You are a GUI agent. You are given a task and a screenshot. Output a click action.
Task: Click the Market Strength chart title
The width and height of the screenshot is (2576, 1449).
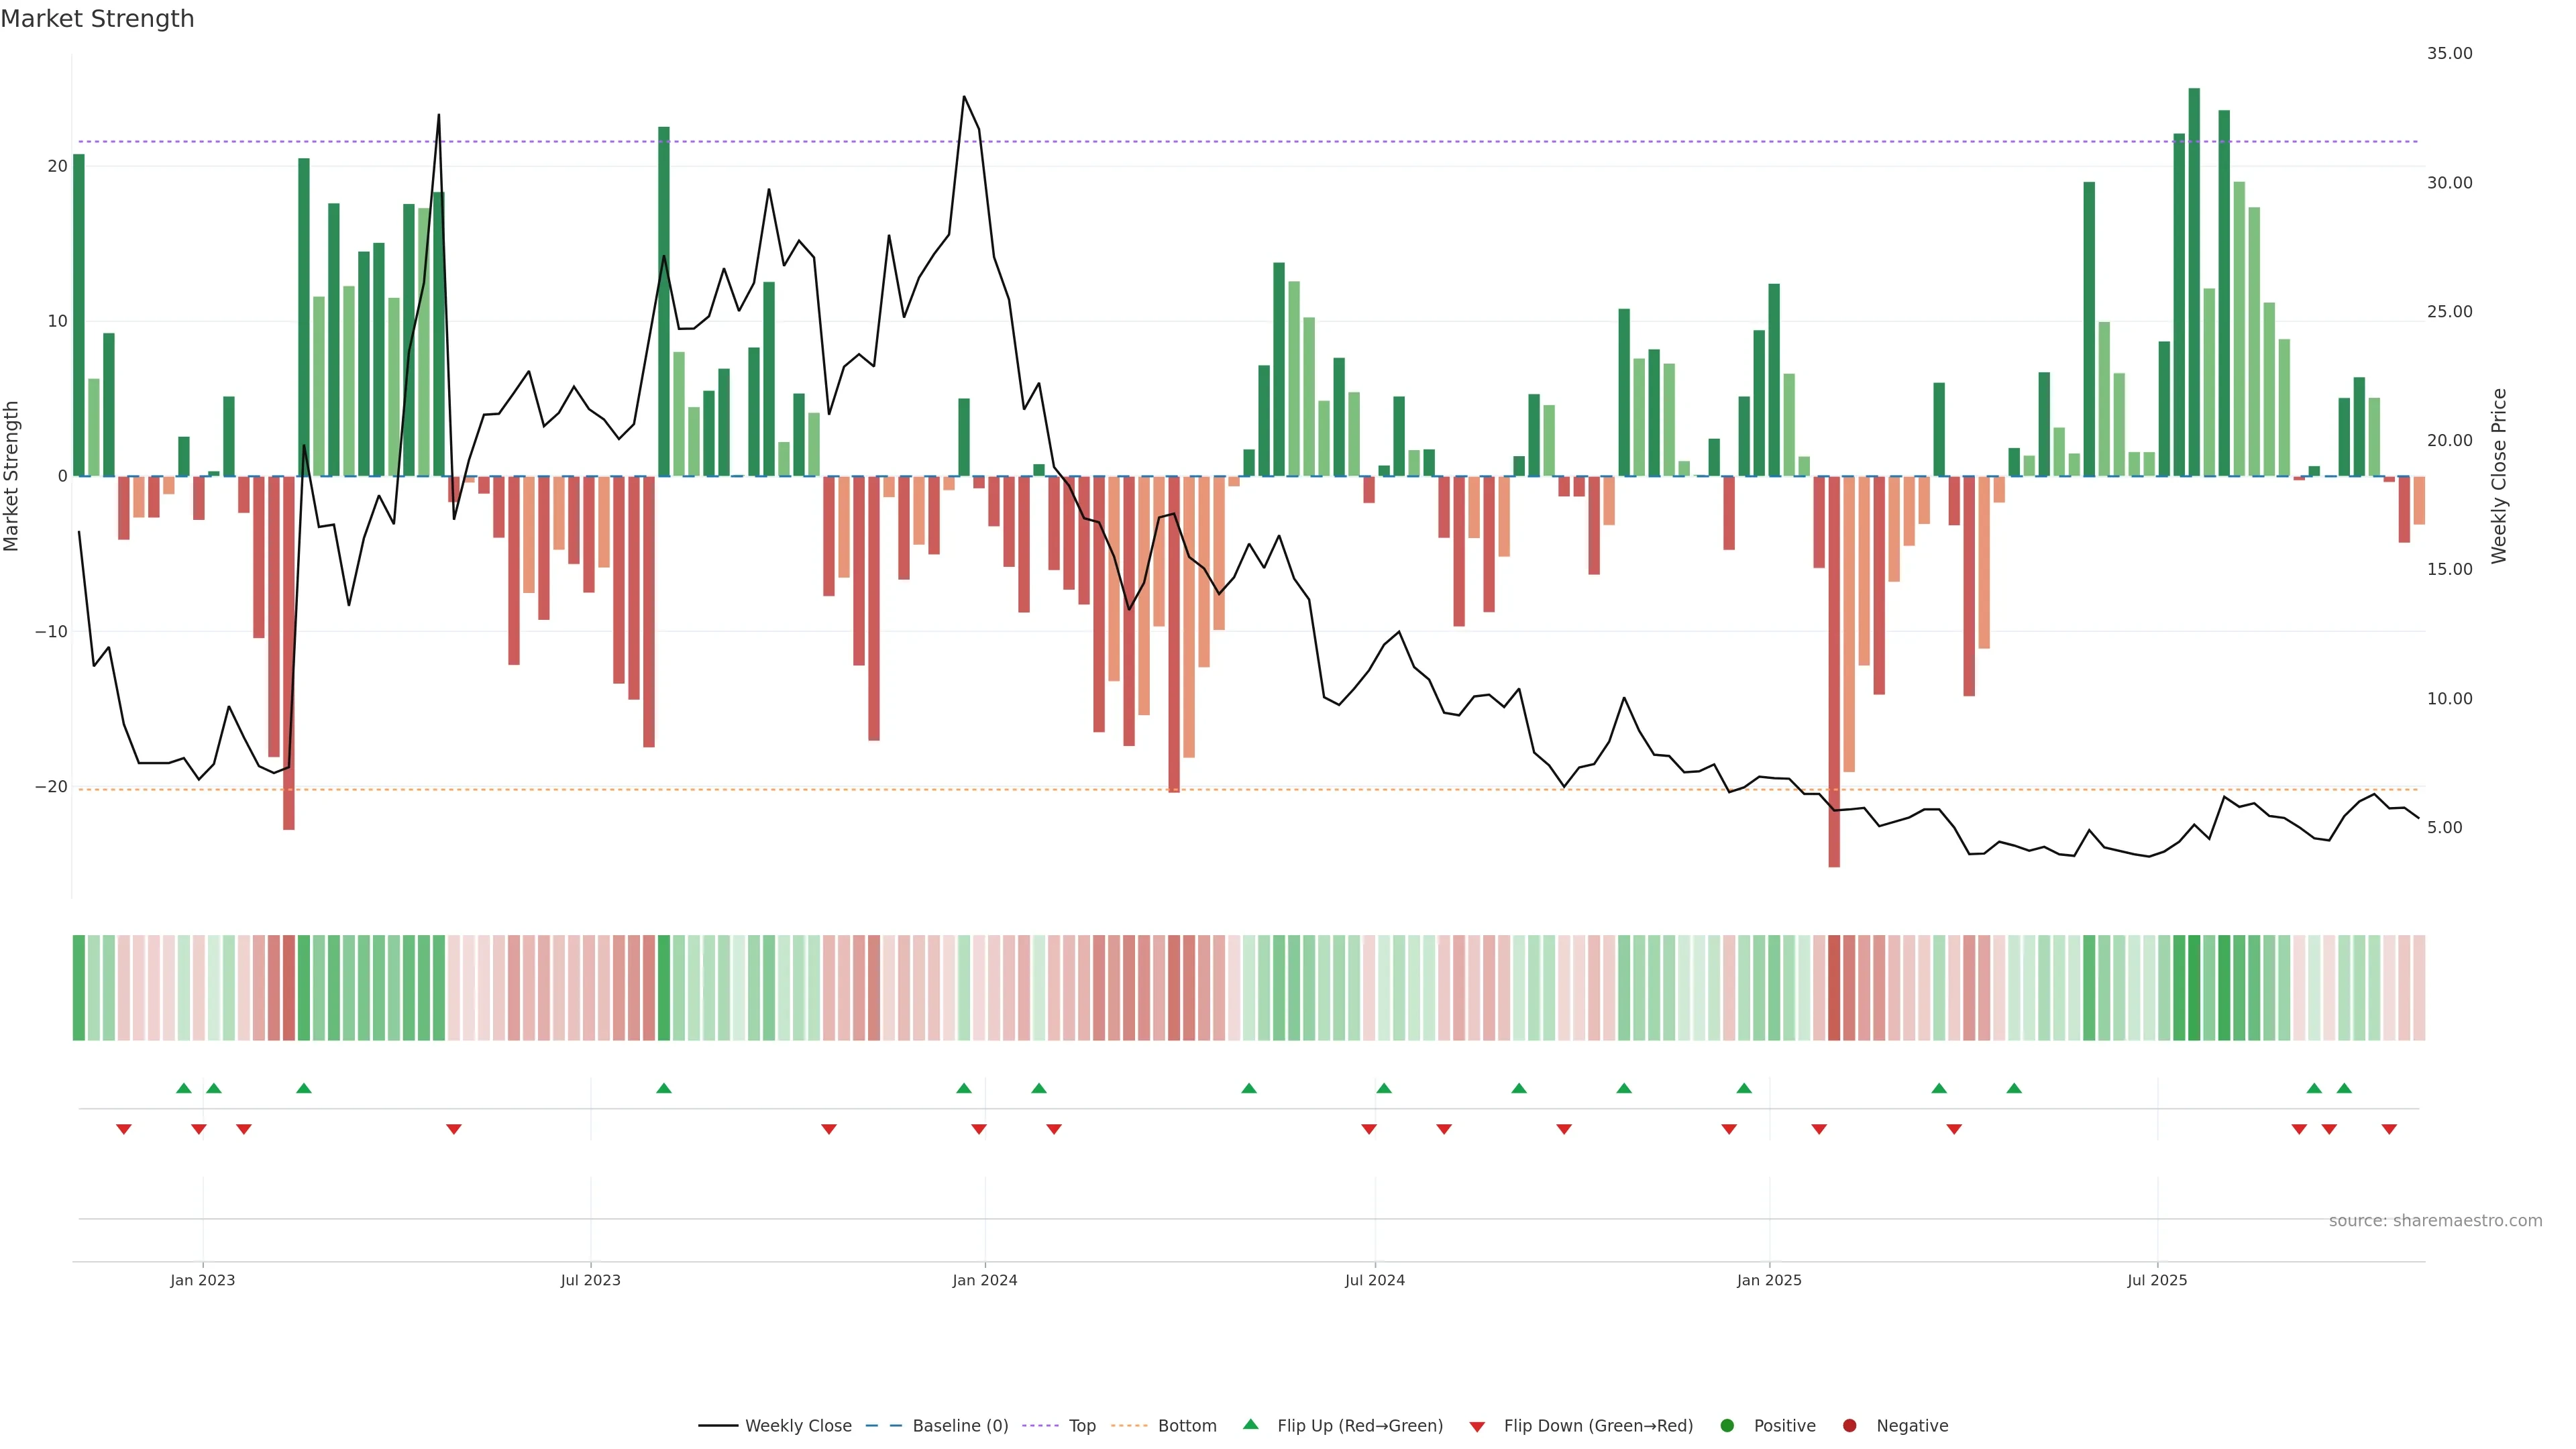click(x=98, y=19)
